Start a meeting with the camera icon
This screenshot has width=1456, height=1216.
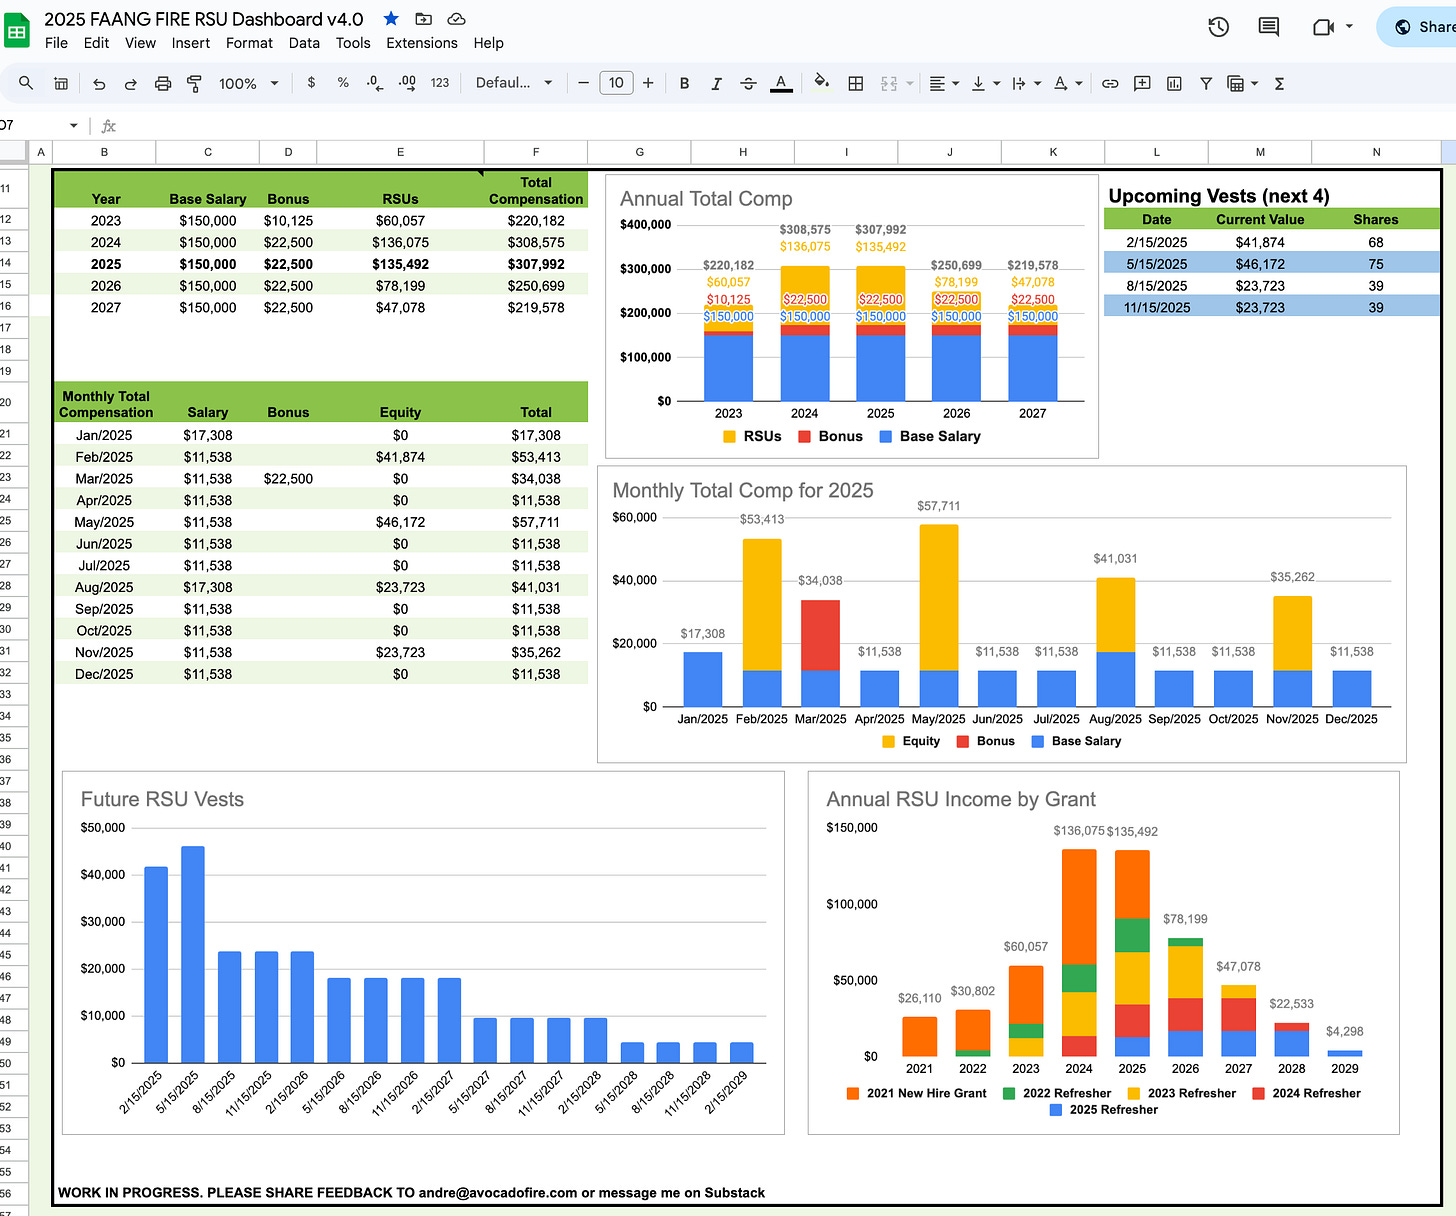point(1323,27)
